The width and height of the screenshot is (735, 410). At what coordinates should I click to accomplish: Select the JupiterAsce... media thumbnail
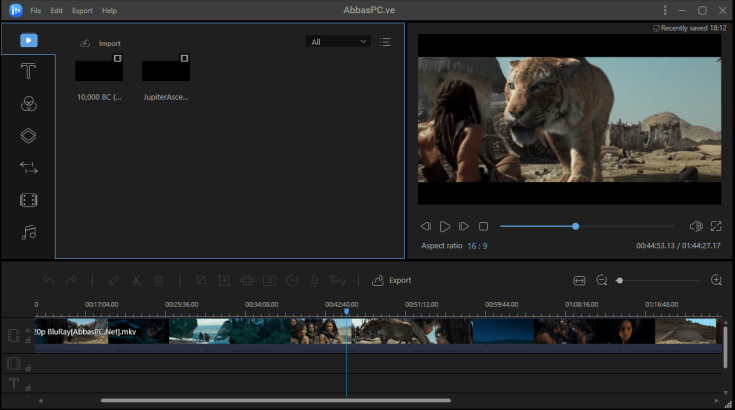(167, 70)
